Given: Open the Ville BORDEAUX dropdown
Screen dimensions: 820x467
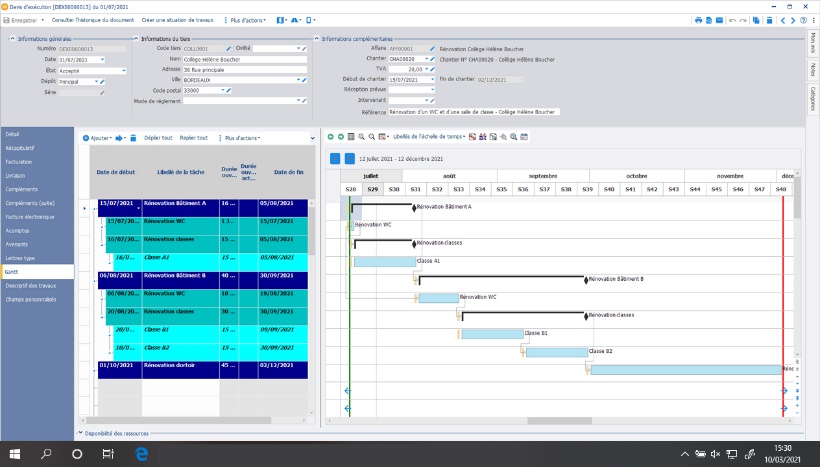Looking at the screenshot, I should click(299, 80).
